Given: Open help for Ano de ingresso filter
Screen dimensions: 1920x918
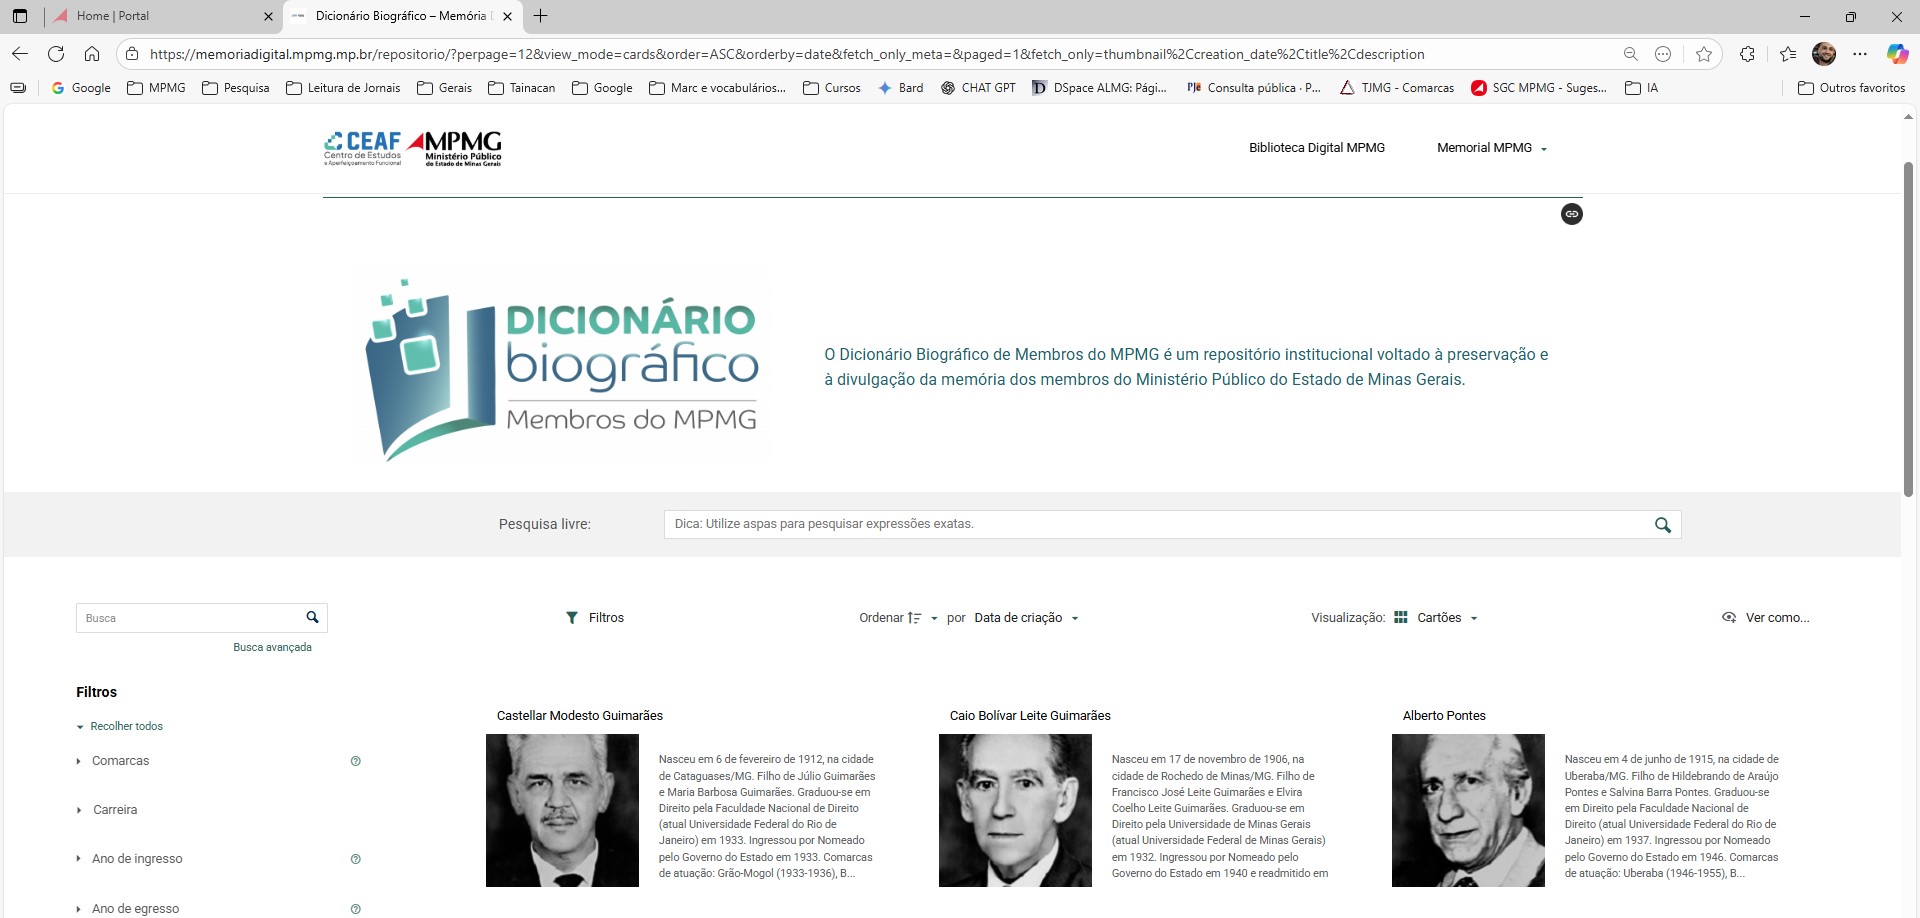Looking at the screenshot, I should point(355,859).
